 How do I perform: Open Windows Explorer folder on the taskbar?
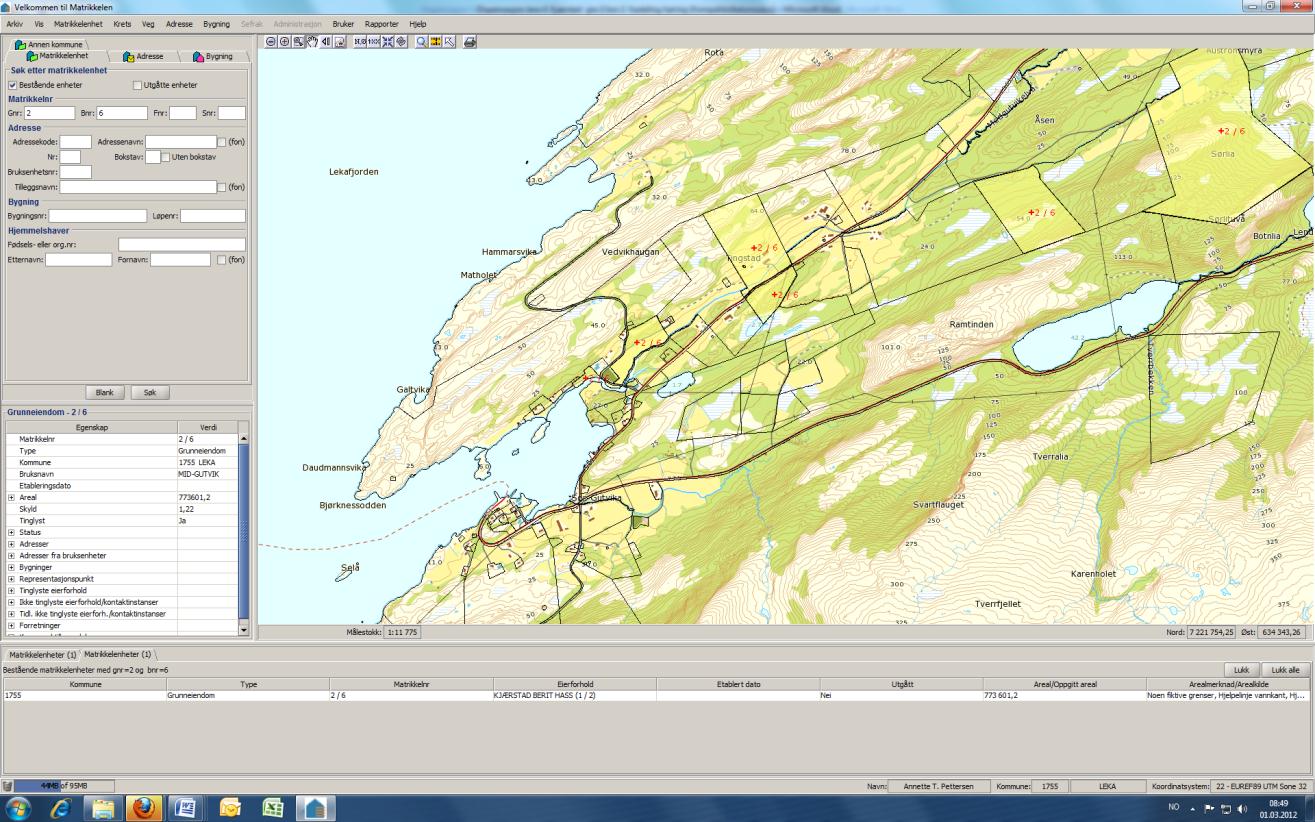102,808
